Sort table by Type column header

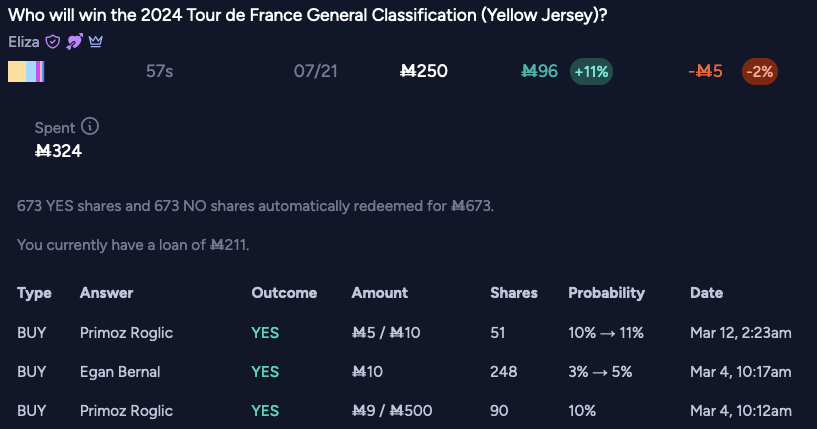pos(34,293)
